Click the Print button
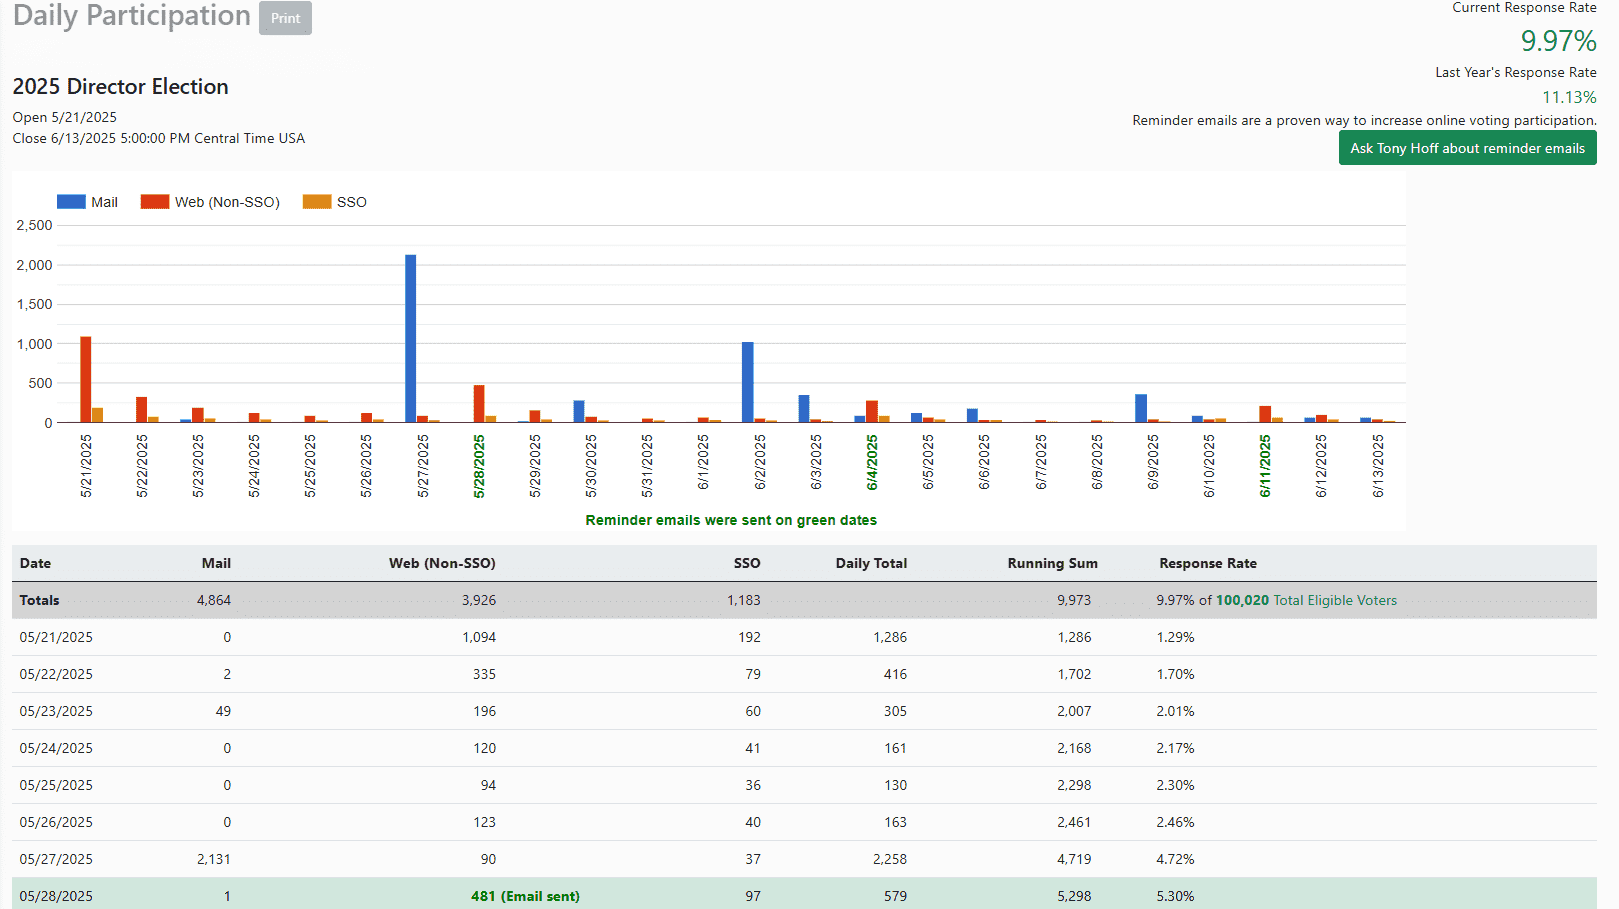The width and height of the screenshot is (1619, 909). click(x=285, y=17)
